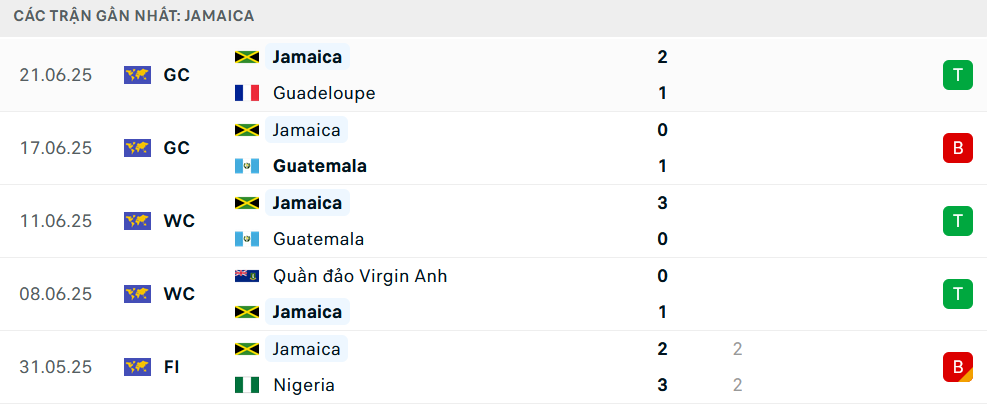Click the world map icon on 21.06.25 row

click(137, 75)
